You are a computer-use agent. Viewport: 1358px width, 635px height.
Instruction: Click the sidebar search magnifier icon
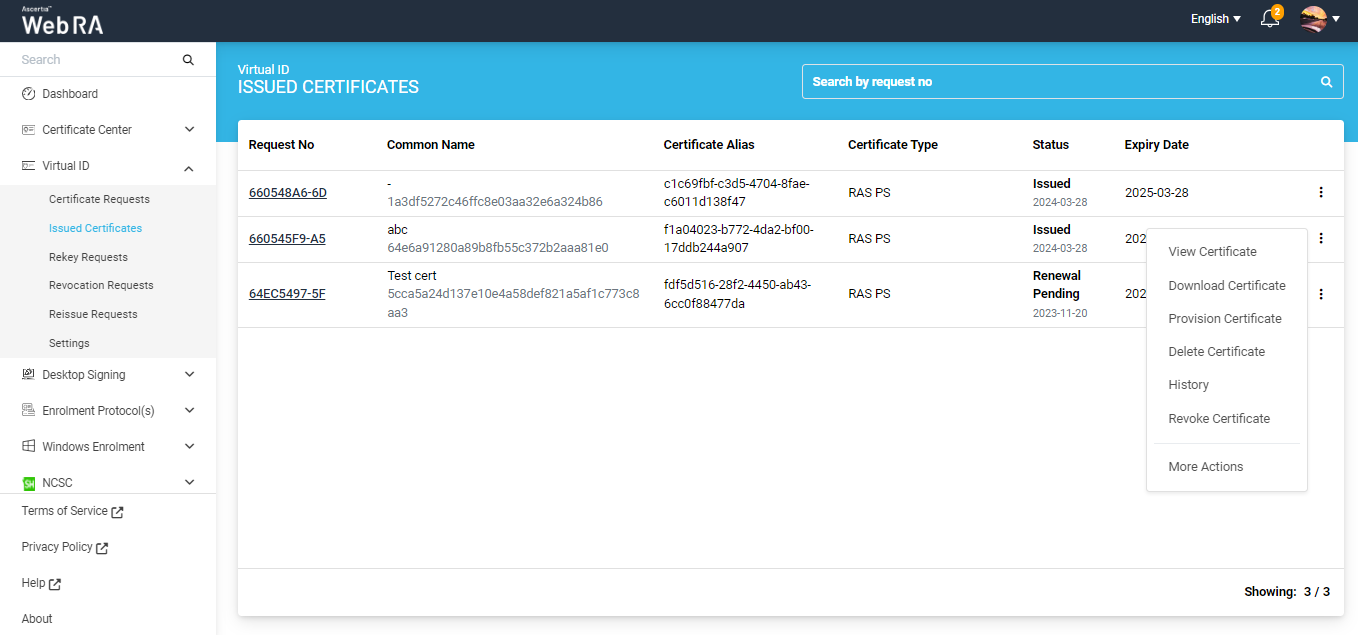point(188,60)
